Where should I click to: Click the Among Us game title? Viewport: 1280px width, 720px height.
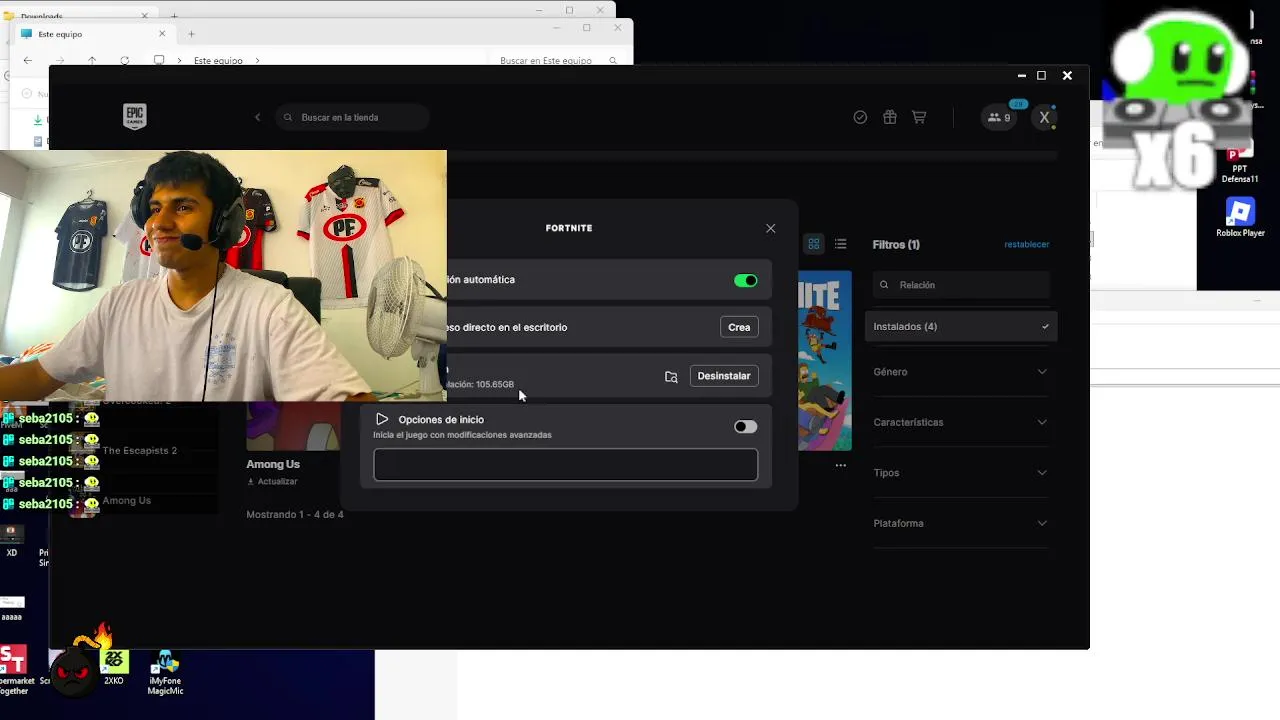(x=273, y=464)
